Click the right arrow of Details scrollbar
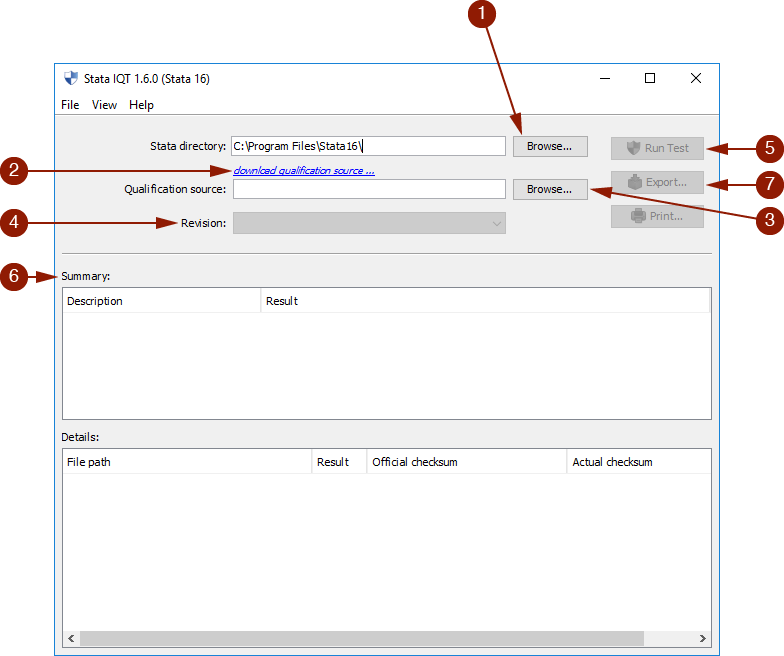 coord(702,638)
